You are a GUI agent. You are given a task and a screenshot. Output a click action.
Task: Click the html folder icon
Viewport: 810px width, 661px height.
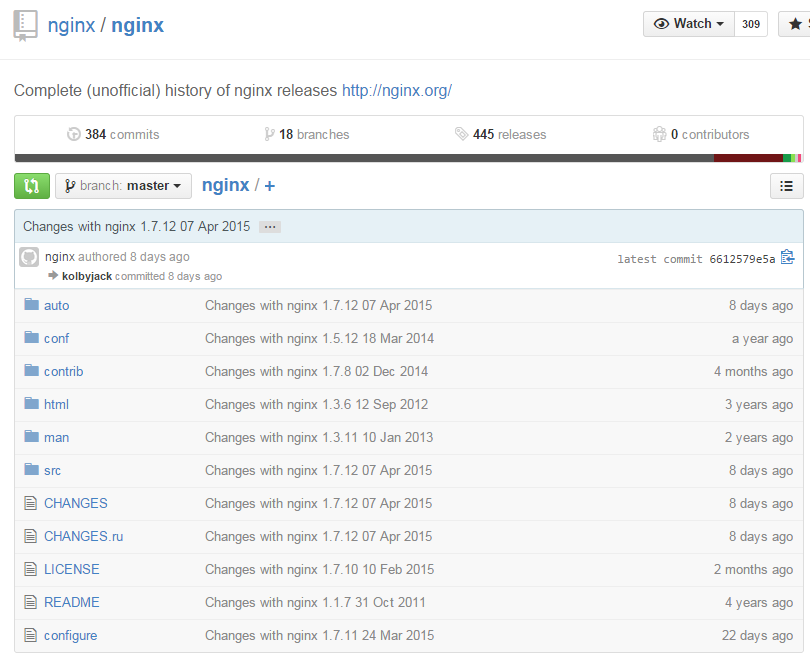click(x=32, y=403)
